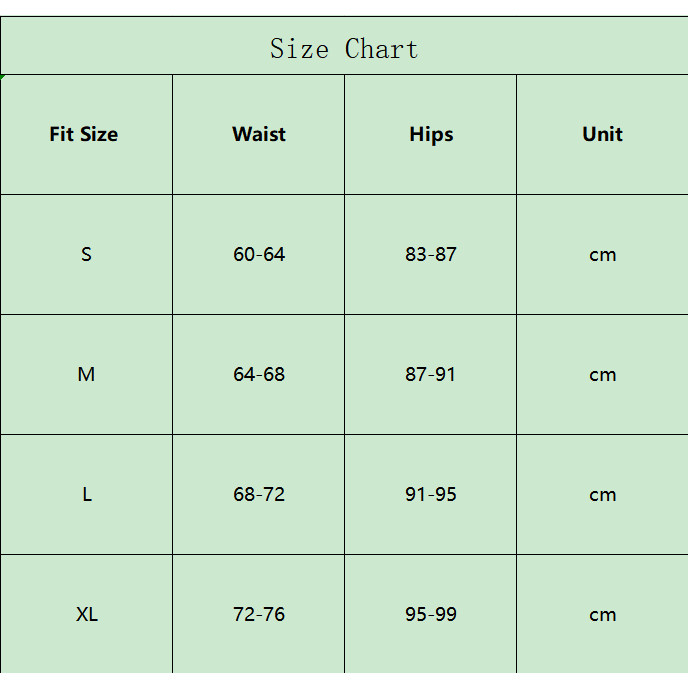Click the cm unit cell in S row
This screenshot has width=688, height=688.
point(602,254)
